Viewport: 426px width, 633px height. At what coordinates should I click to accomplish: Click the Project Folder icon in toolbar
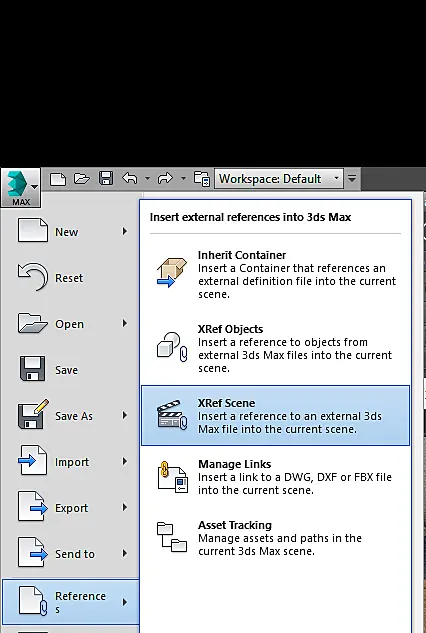[x=201, y=178]
